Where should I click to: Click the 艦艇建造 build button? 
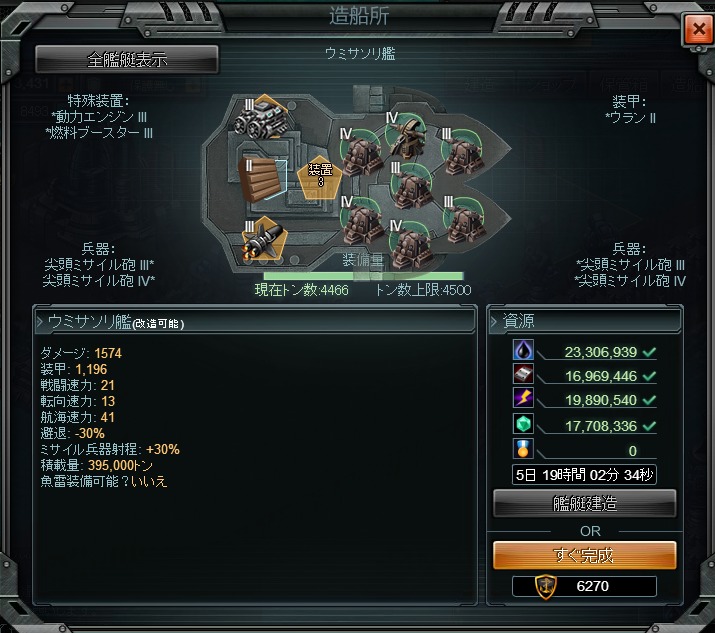pyautogui.click(x=585, y=503)
